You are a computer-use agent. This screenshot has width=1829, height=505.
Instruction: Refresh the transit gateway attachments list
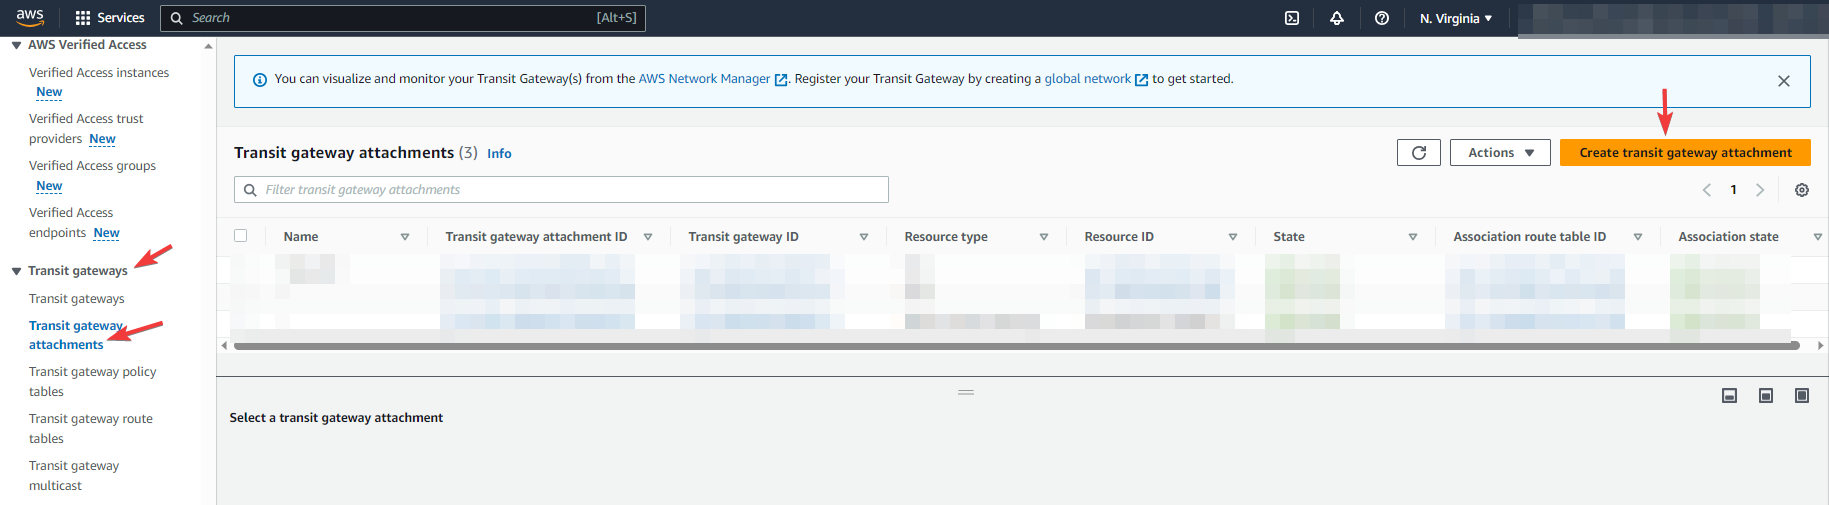[x=1419, y=153]
